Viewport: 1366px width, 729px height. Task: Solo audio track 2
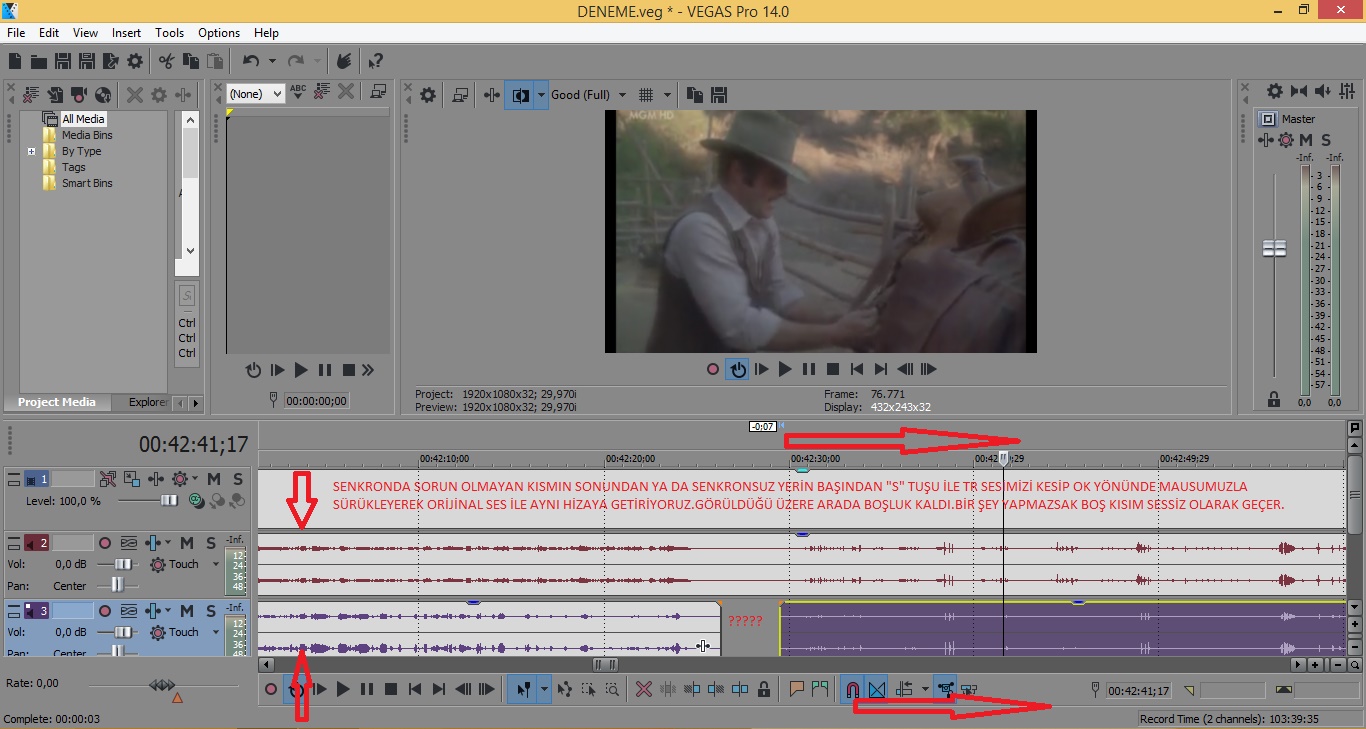(x=211, y=543)
